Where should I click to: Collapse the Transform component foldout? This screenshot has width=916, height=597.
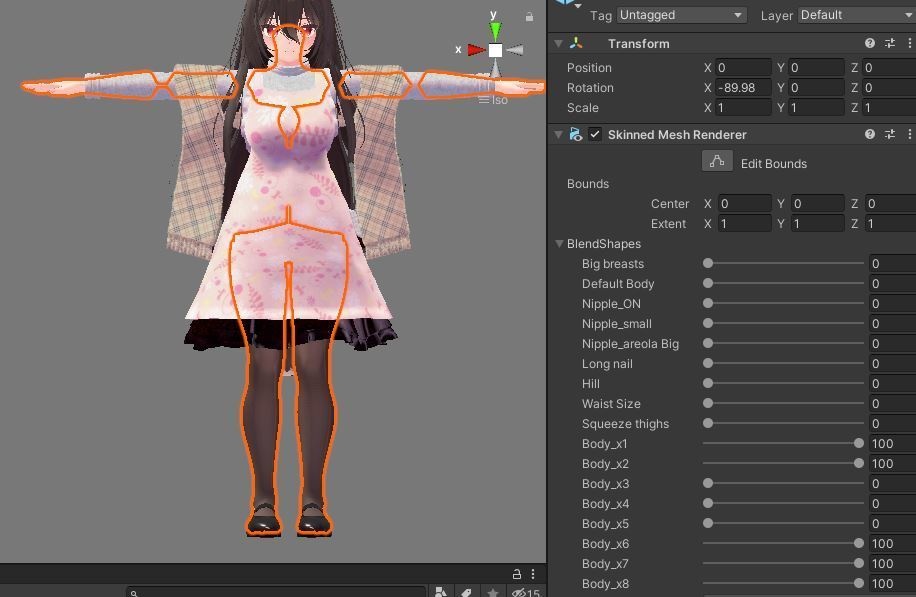point(558,43)
